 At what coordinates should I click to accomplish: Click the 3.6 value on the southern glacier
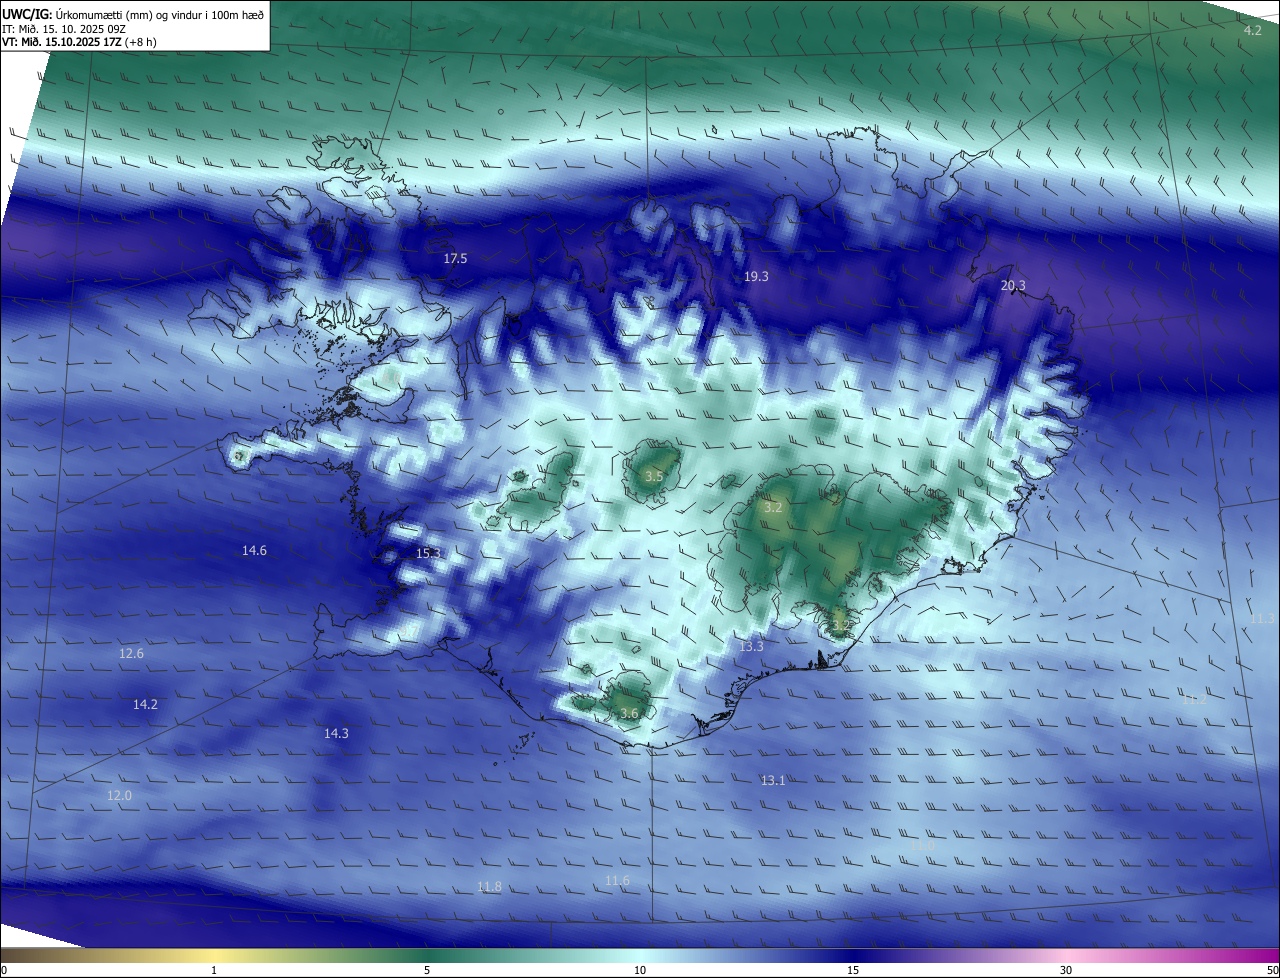click(x=629, y=713)
